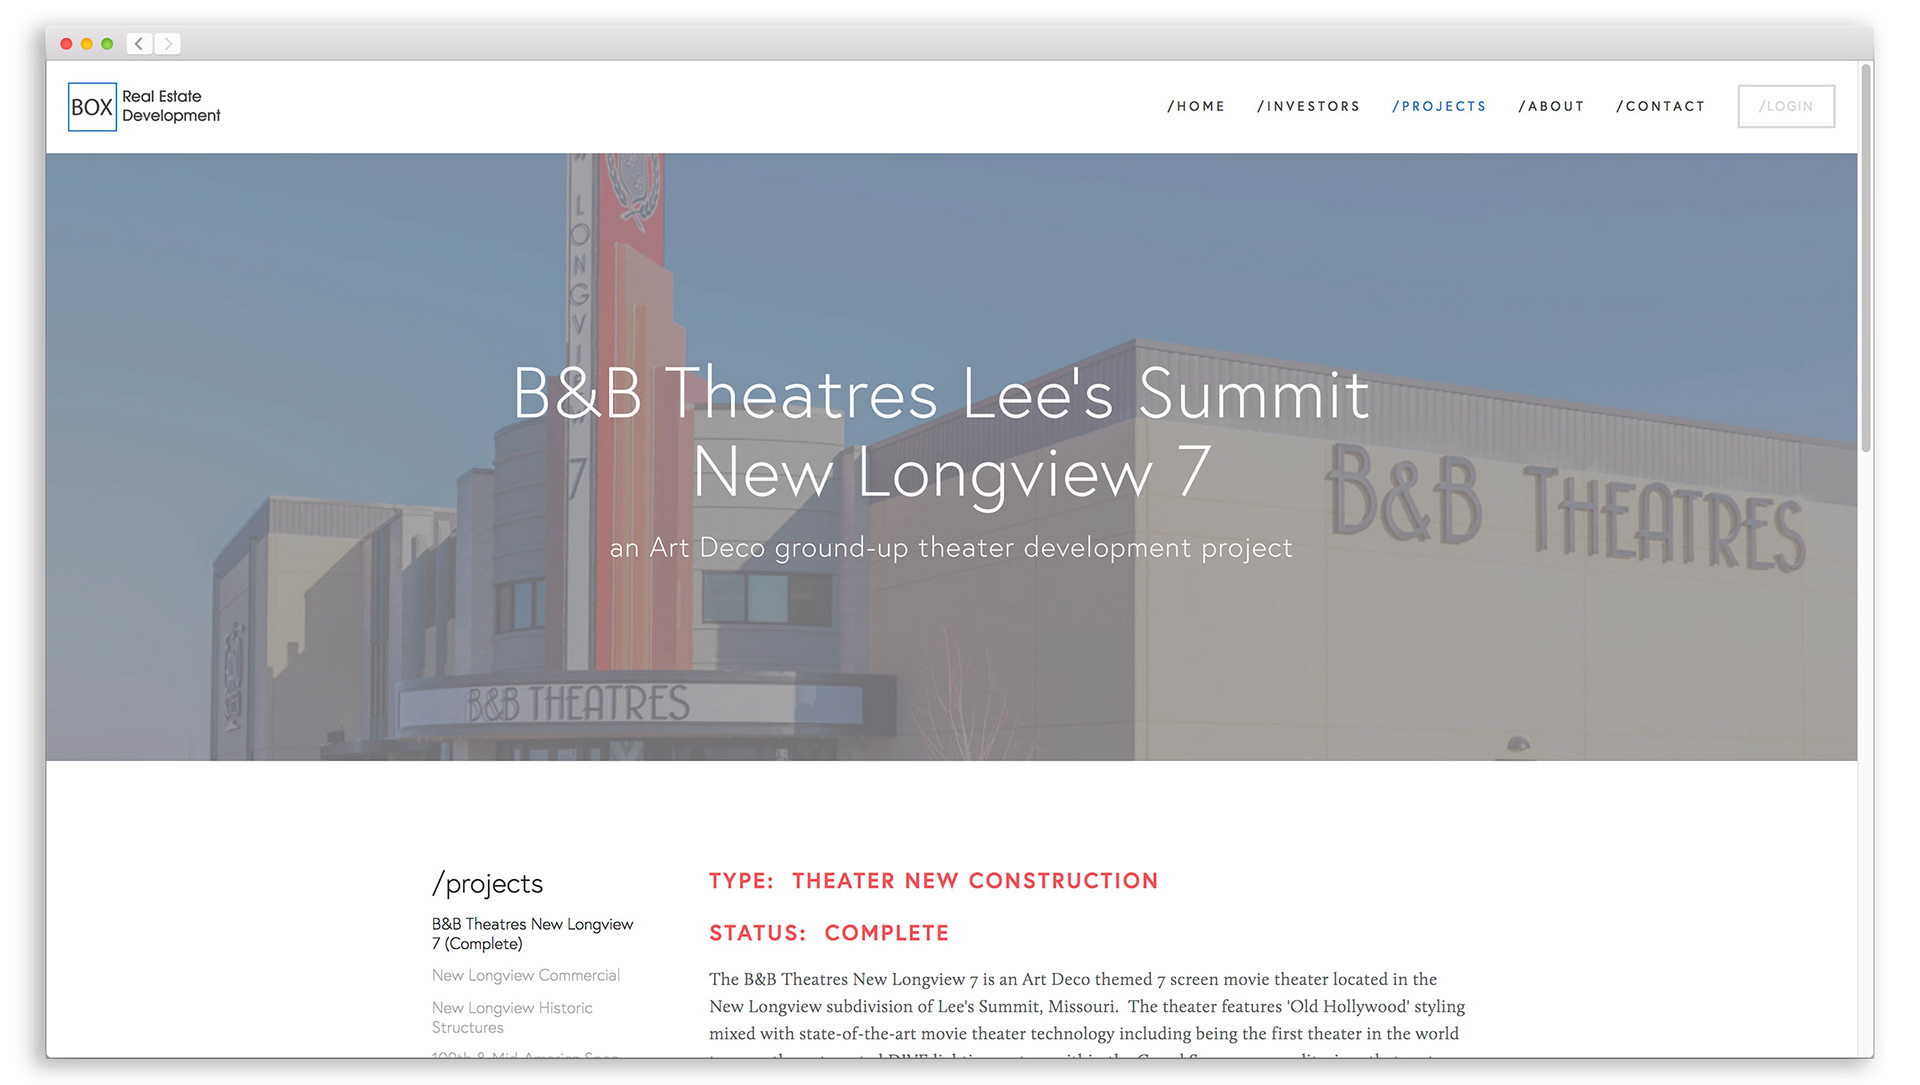Open the /CONTACT page
This screenshot has height=1085, width=1920.
1660,106
